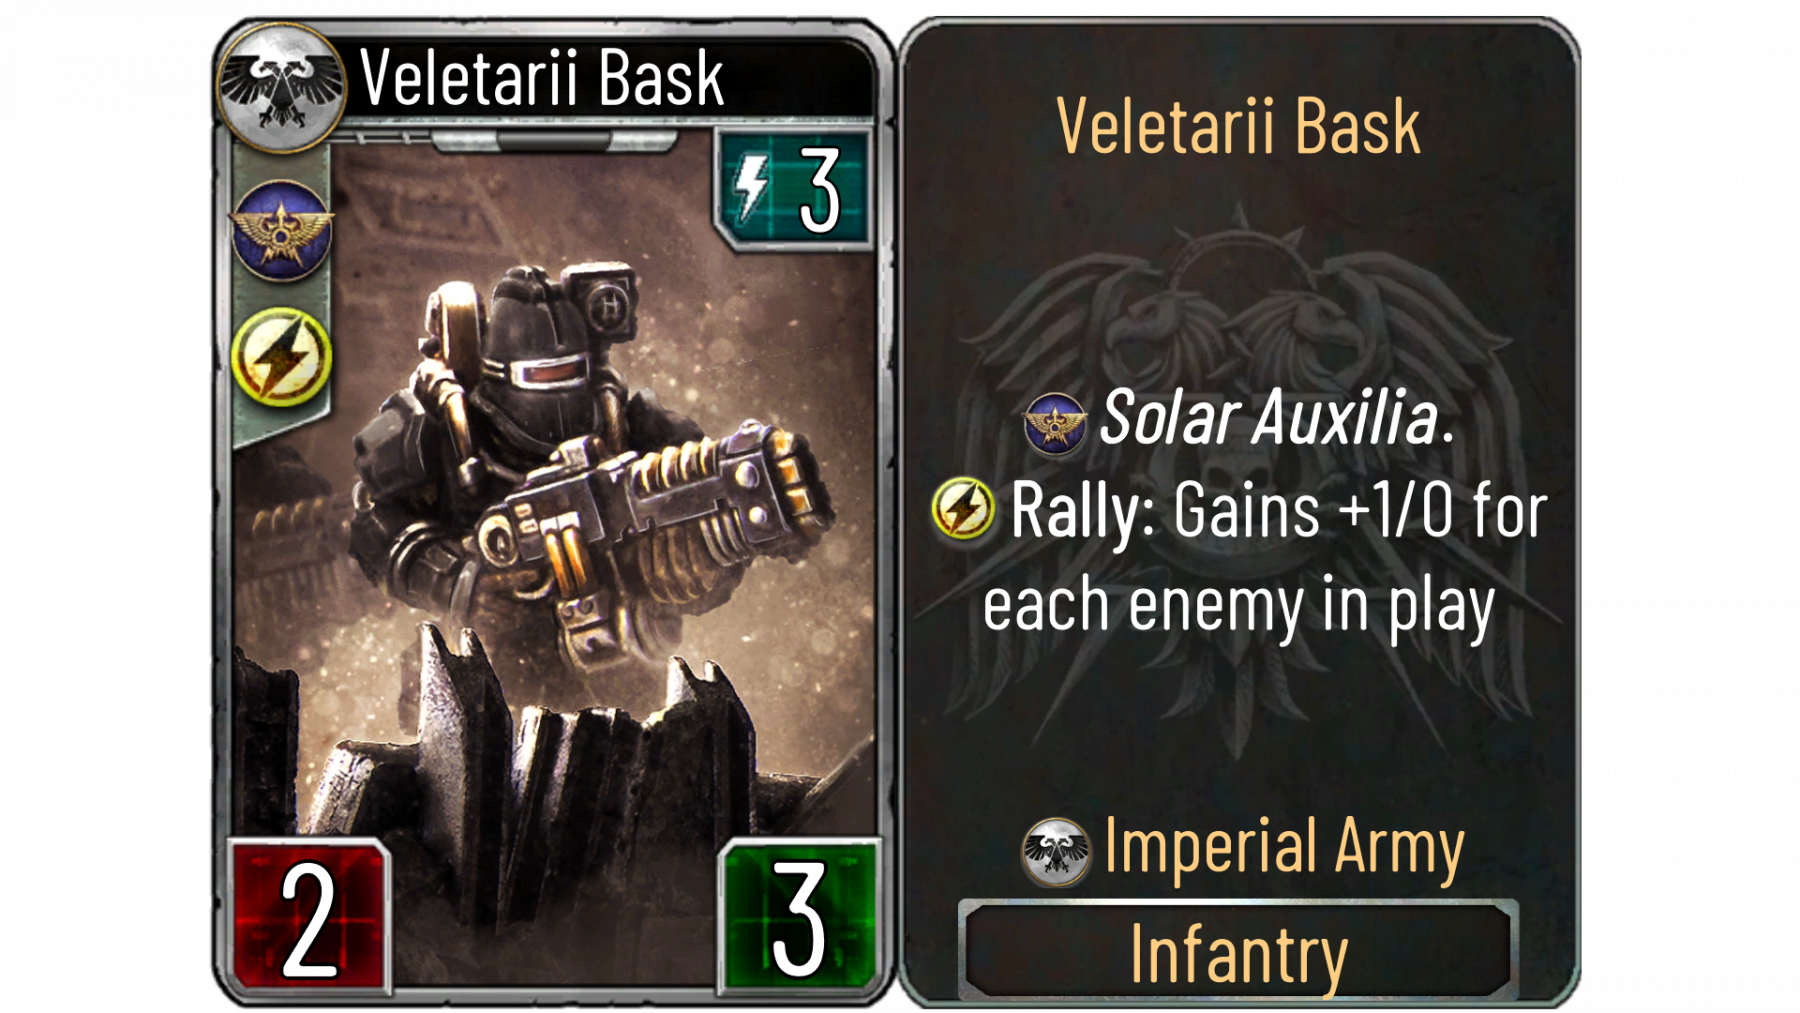Click the Rally icon beside ability text
This screenshot has height=1013, width=1800.
963,508
